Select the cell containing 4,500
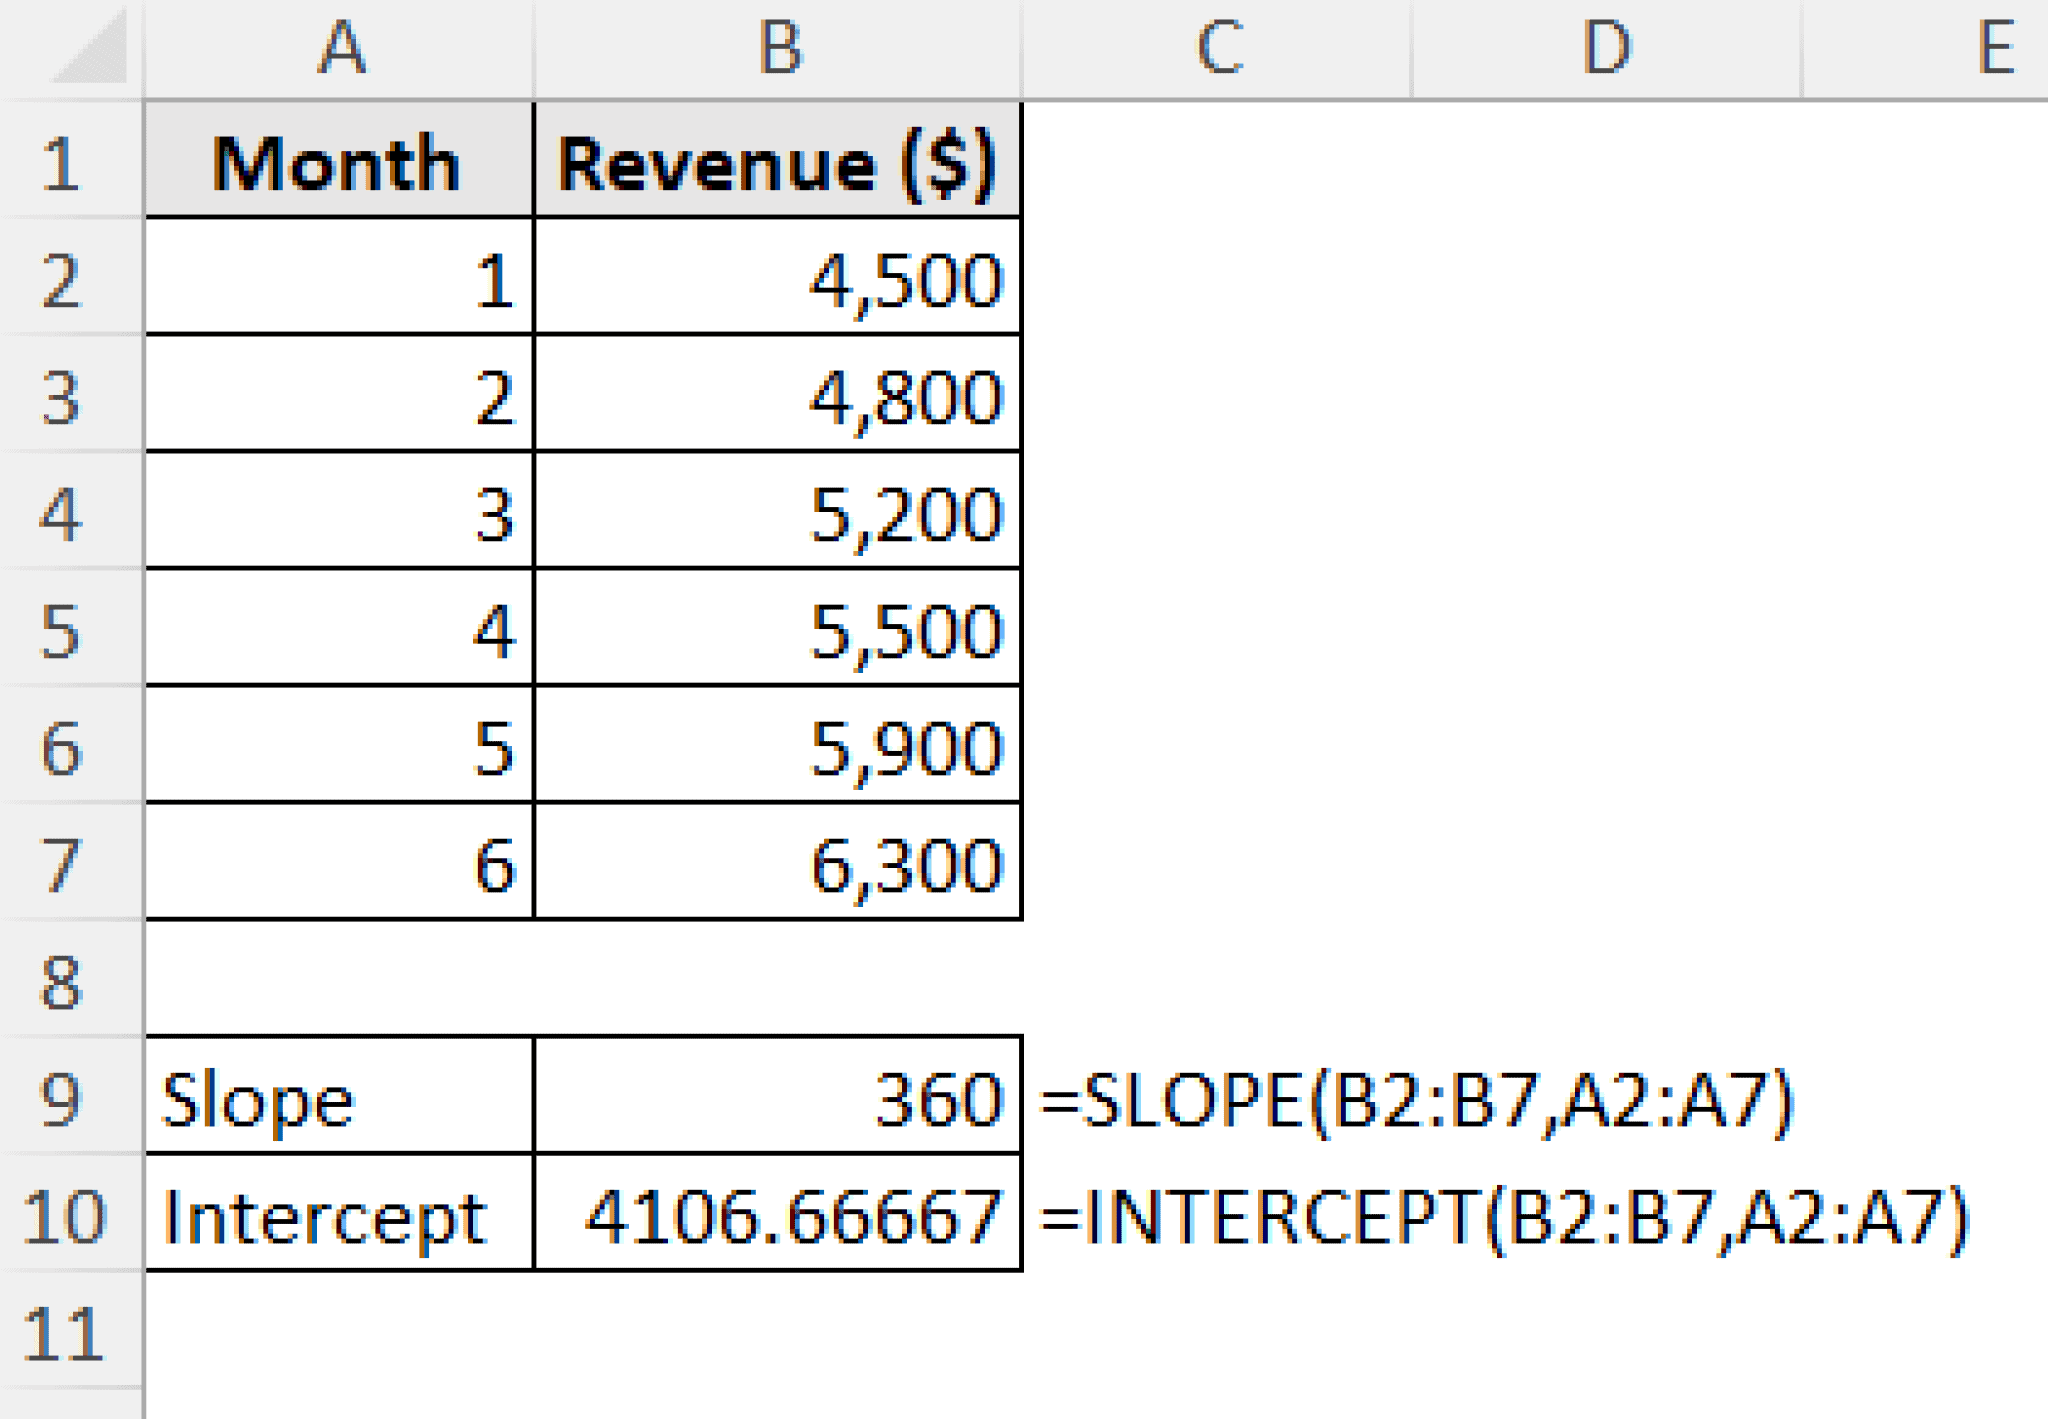The image size is (2048, 1419). [780, 280]
